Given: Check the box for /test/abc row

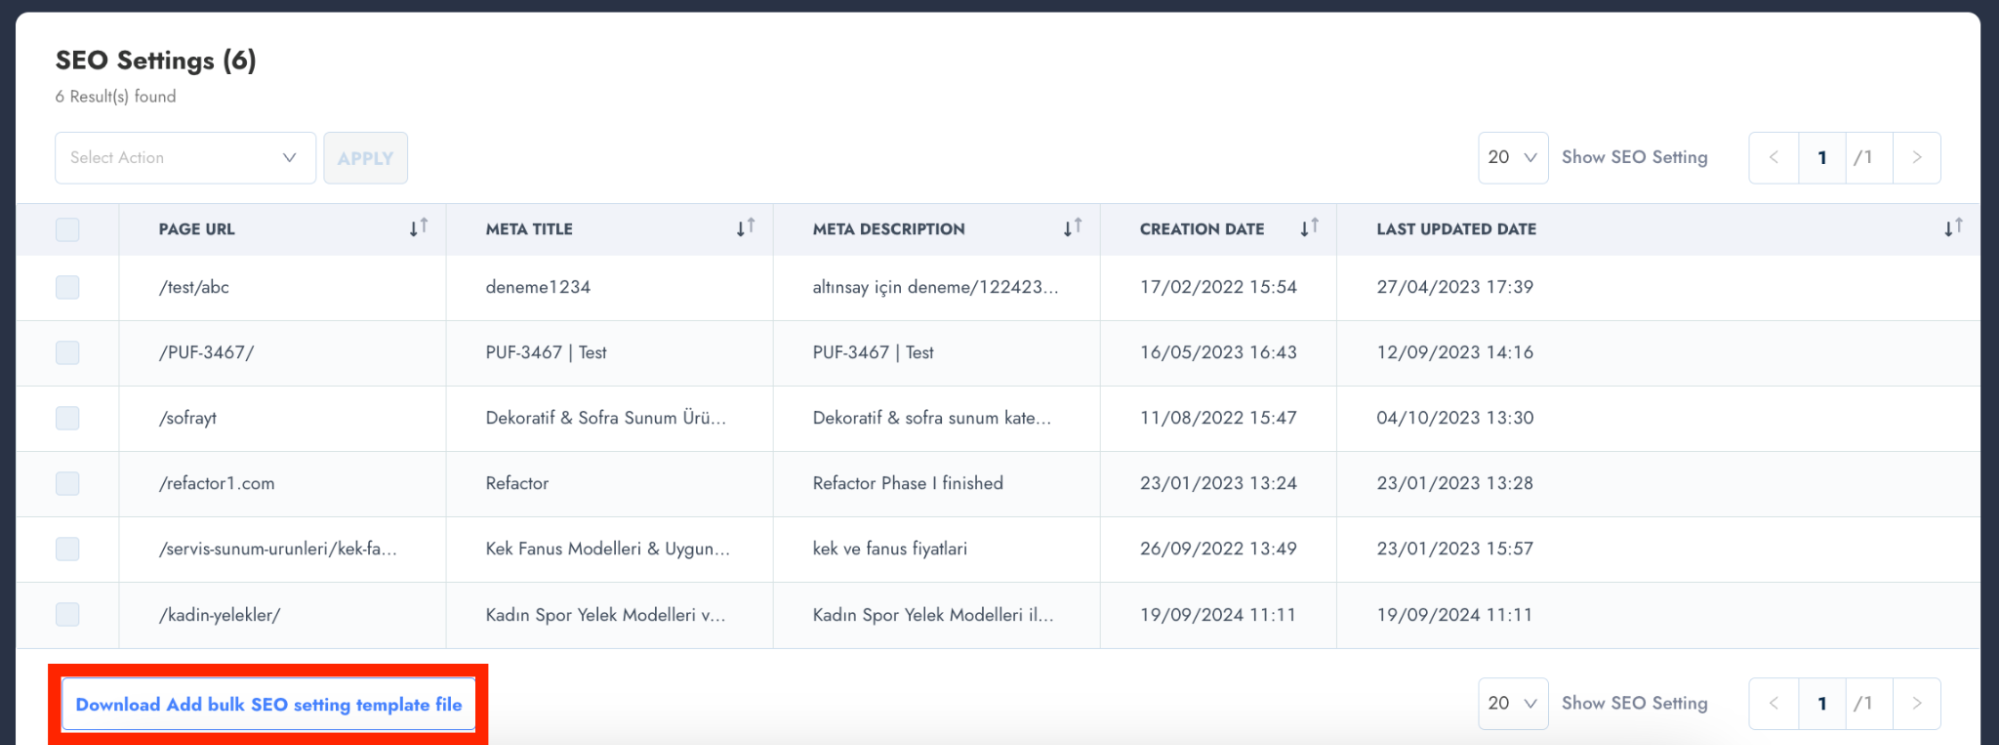Looking at the screenshot, I should 67,287.
